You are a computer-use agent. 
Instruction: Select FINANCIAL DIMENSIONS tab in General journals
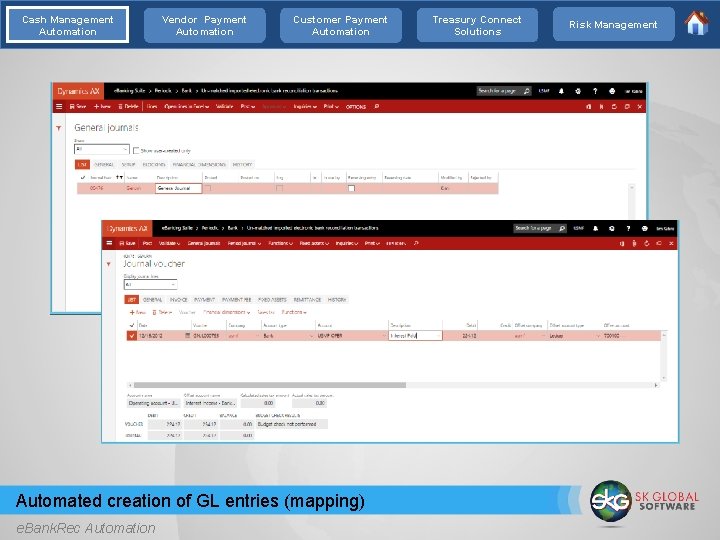click(x=199, y=164)
